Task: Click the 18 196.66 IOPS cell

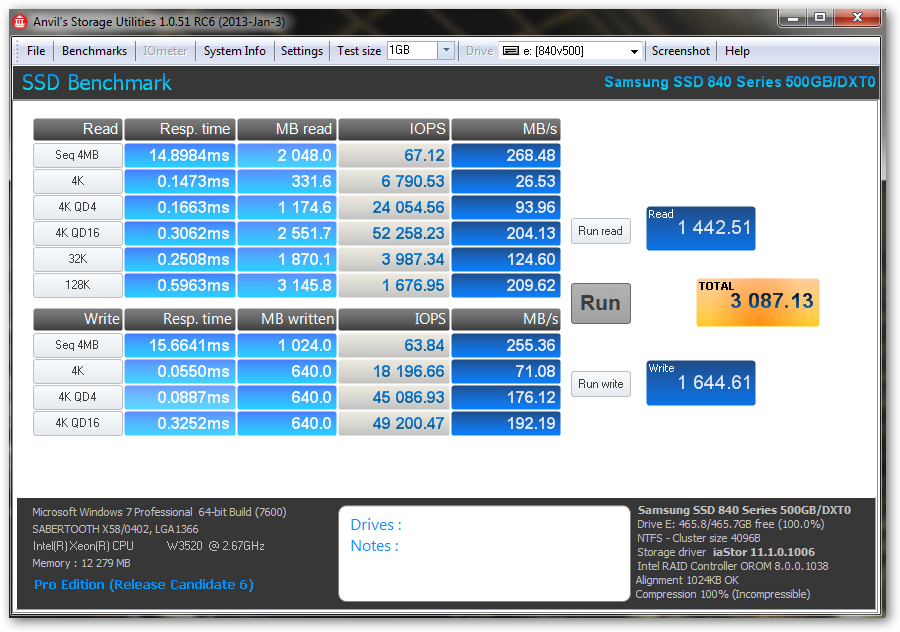Action: click(394, 371)
